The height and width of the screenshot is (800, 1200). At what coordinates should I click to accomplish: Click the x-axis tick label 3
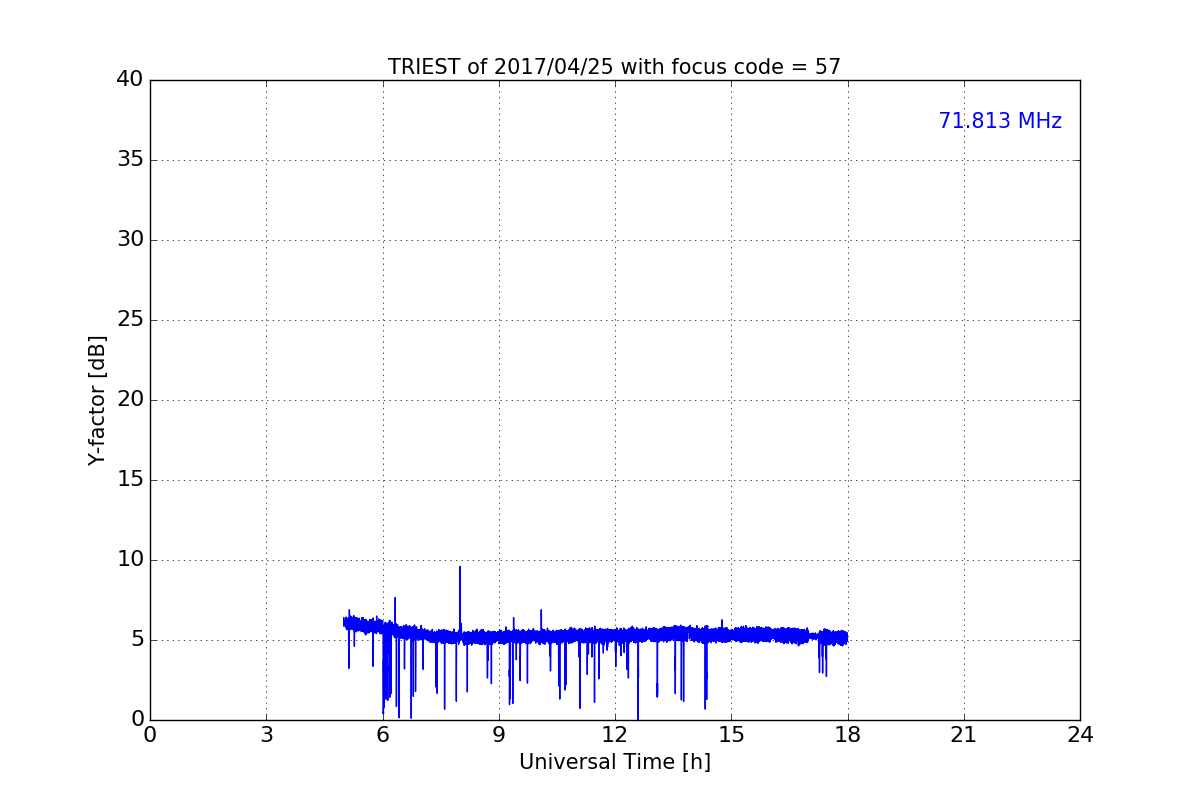266,735
